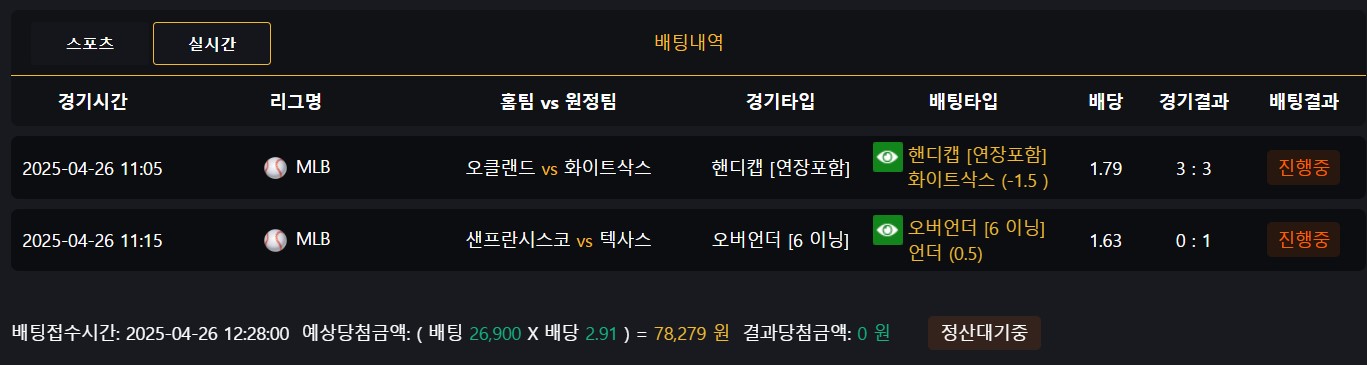Click the expected payout amount 78,279 원
This screenshot has height=365, width=1367.
[x=692, y=333]
